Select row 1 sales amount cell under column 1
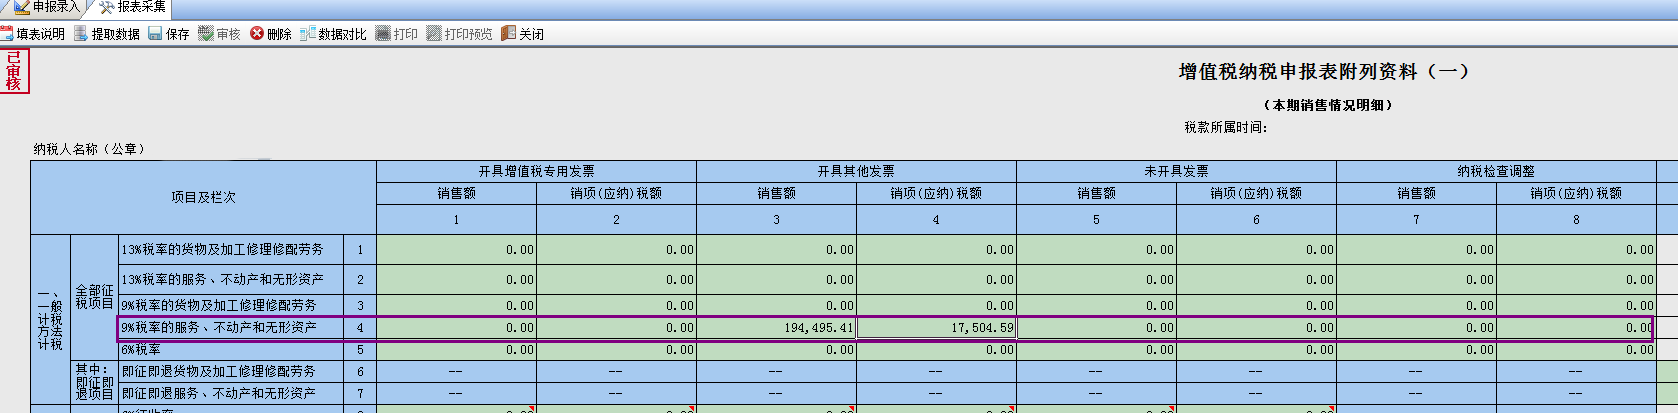 click(456, 250)
